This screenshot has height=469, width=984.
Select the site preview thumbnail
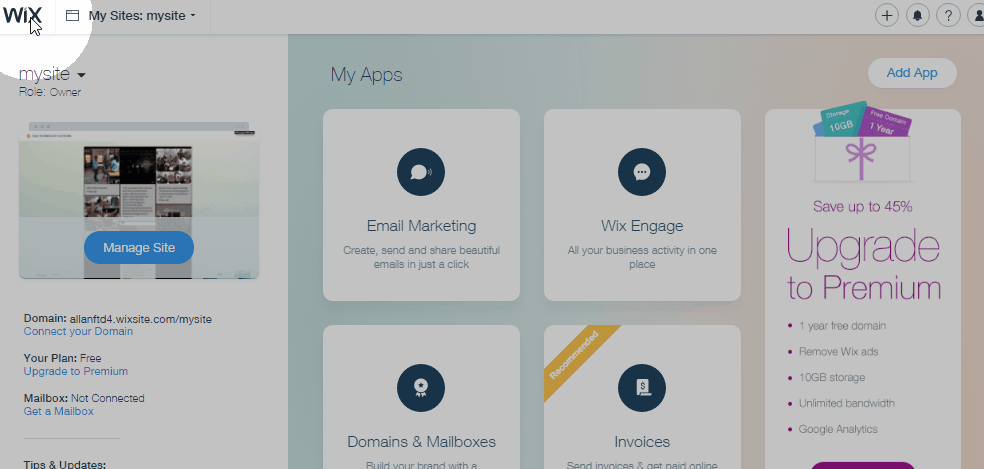pyautogui.click(x=139, y=200)
